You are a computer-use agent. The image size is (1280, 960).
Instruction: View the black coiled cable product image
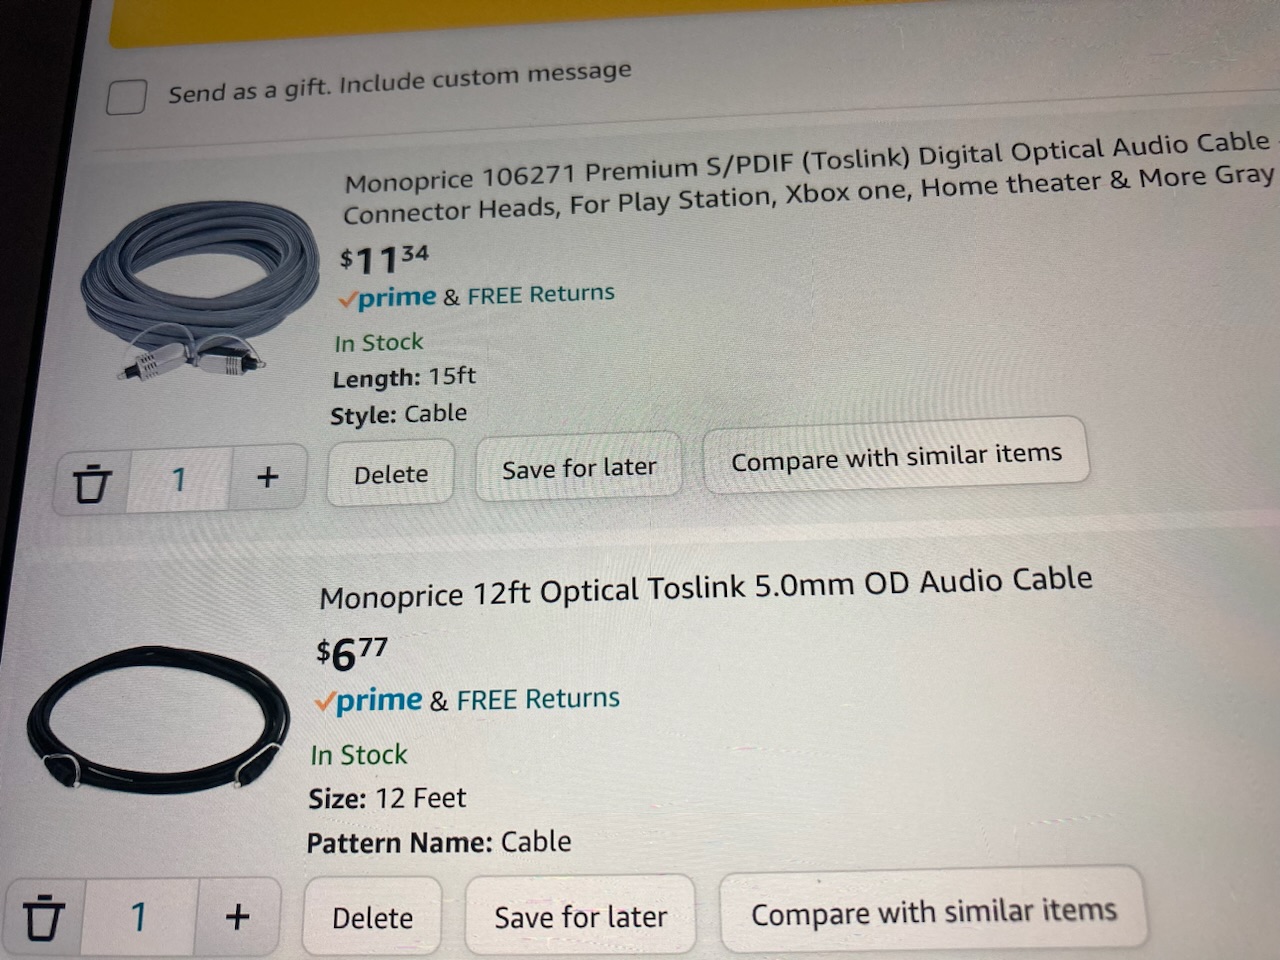(156, 718)
